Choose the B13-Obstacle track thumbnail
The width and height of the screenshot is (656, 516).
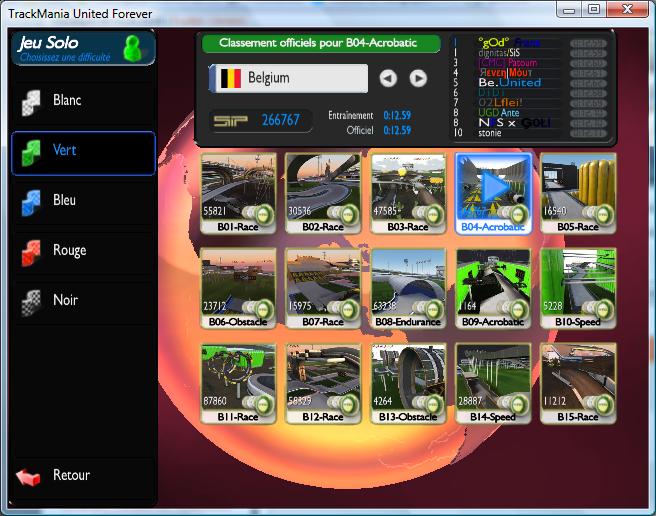click(408, 380)
